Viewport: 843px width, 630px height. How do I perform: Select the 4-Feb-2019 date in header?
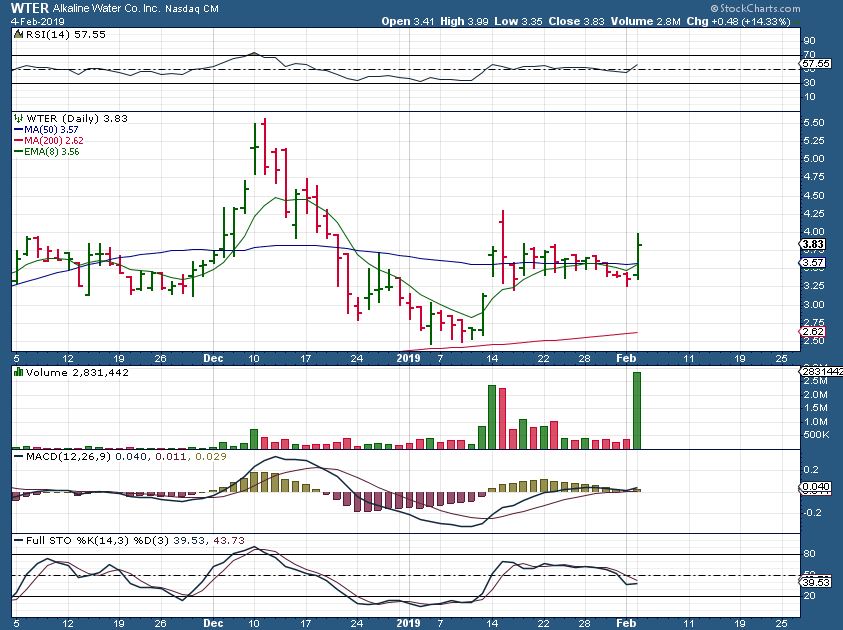[38, 22]
